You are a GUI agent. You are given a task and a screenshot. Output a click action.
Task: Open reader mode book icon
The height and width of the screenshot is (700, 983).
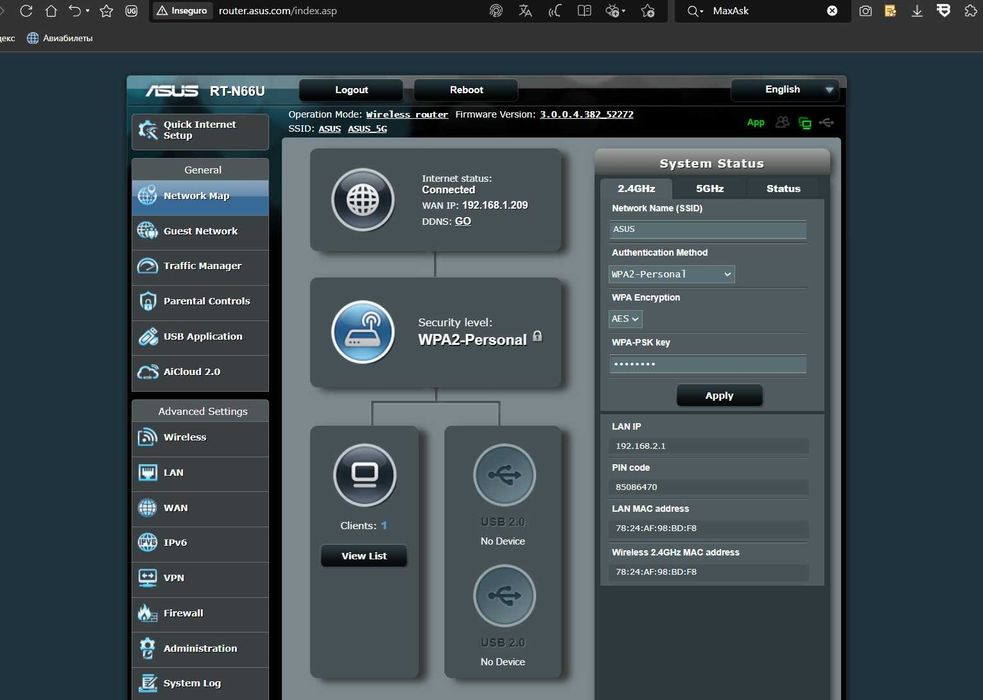tap(584, 11)
